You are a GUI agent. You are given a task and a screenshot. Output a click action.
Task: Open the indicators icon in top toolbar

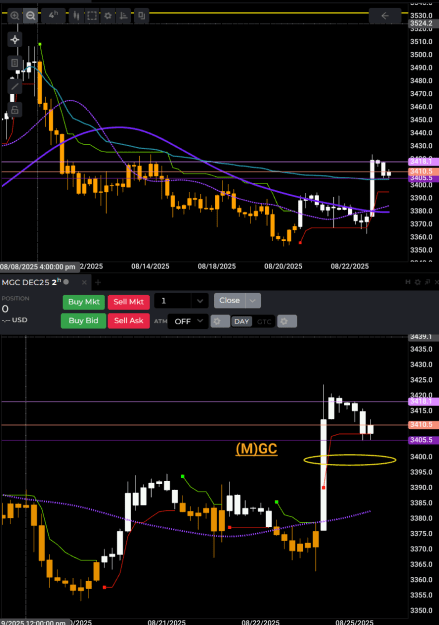(x=124, y=16)
